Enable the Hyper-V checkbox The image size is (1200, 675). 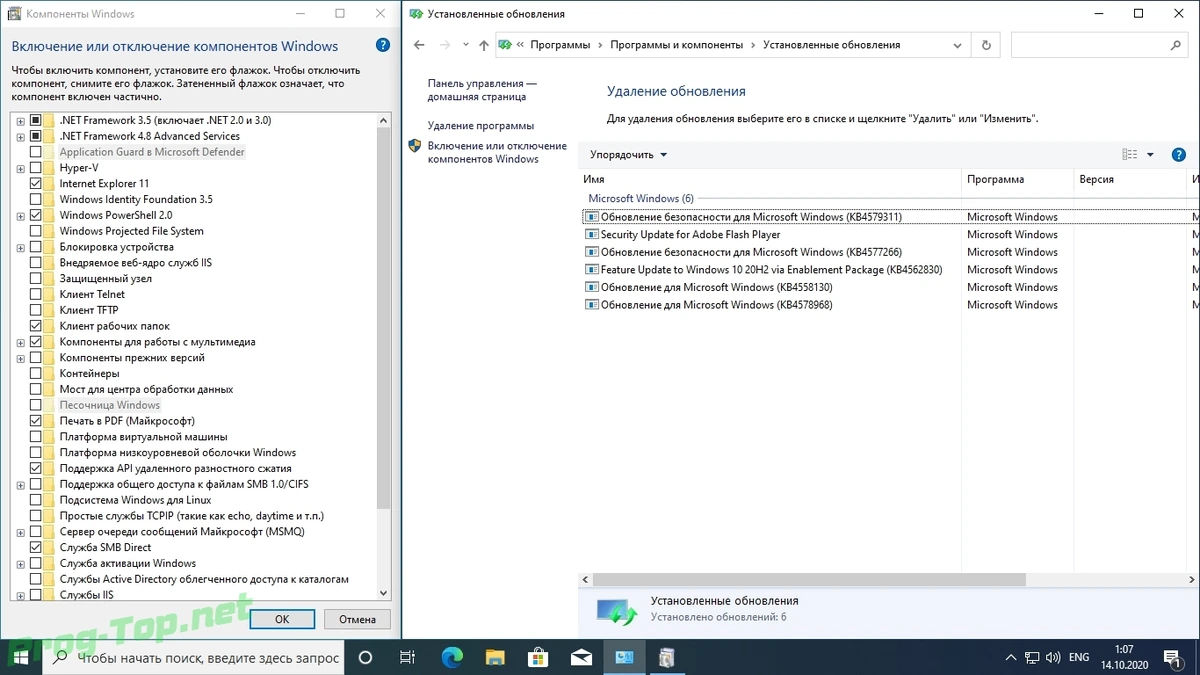[36, 168]
